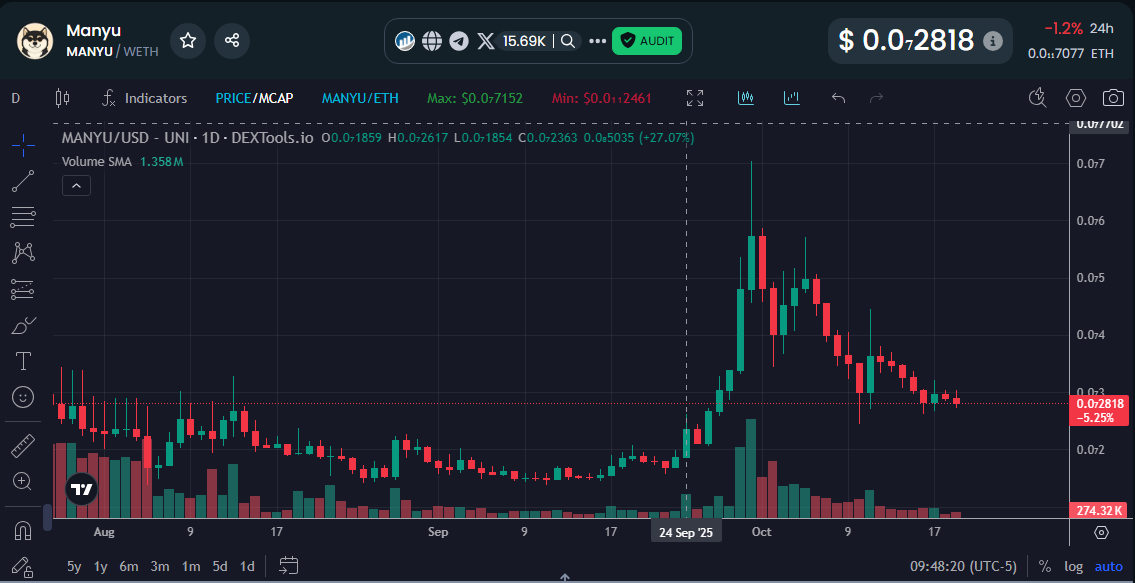
Task: Toggle the candles-with-line chart icon
Action: tap(746, 98)
